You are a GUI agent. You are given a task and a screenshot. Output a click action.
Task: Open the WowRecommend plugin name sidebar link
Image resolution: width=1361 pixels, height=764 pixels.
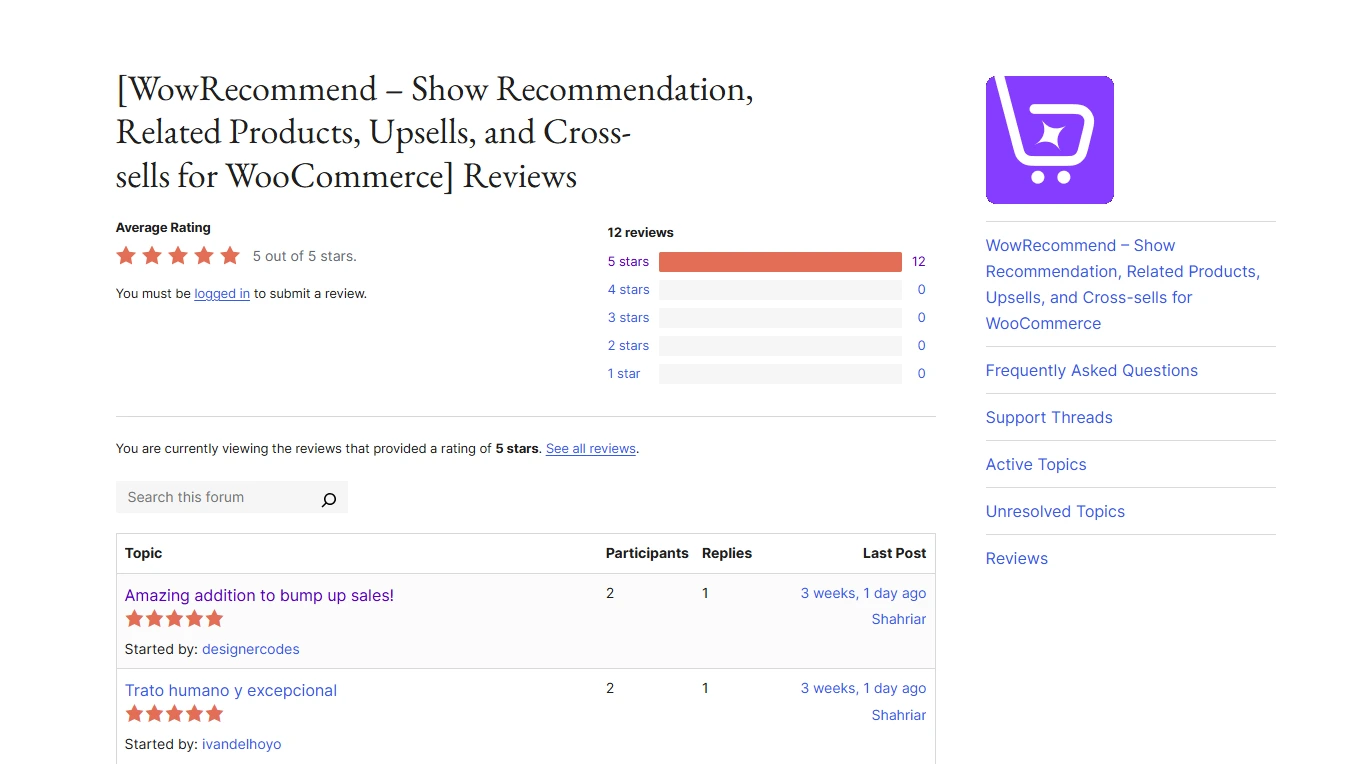1123,284
